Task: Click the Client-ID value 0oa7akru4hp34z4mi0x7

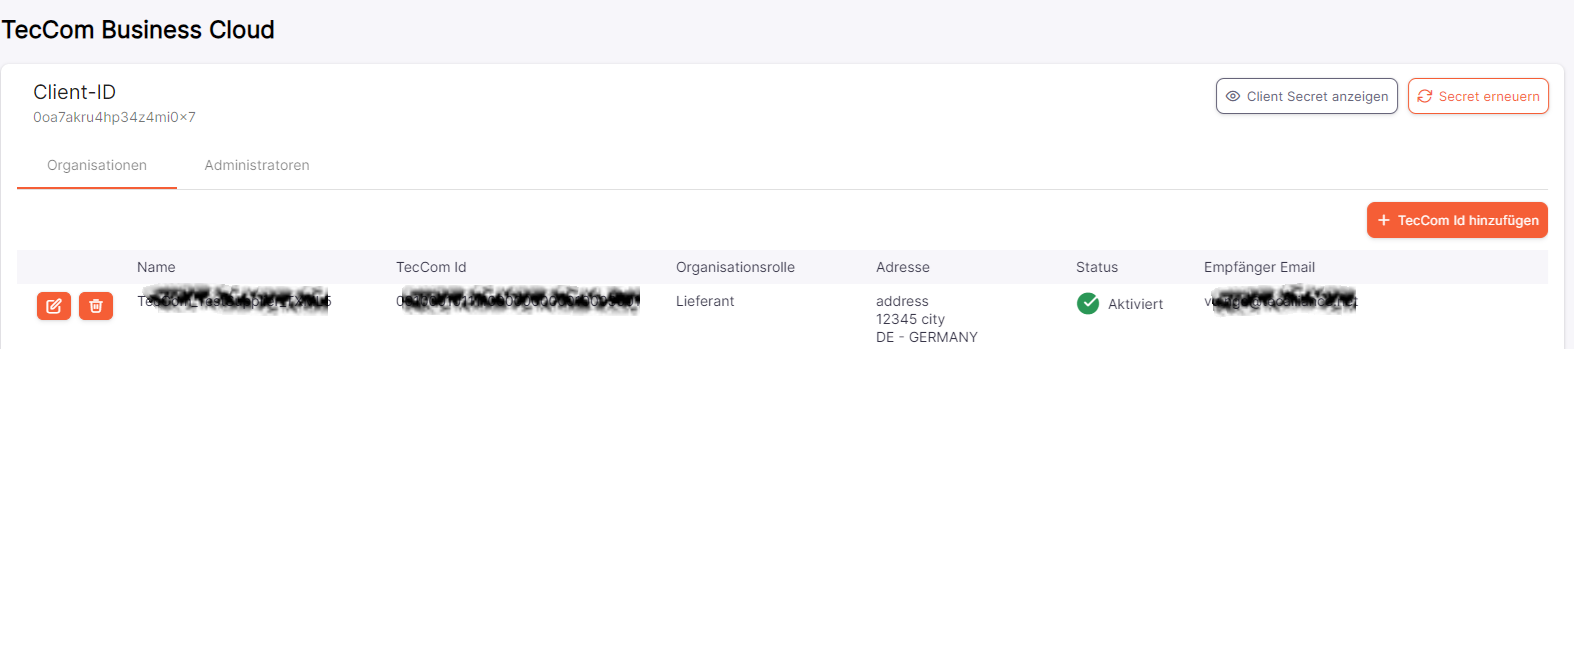Action: 114,117
